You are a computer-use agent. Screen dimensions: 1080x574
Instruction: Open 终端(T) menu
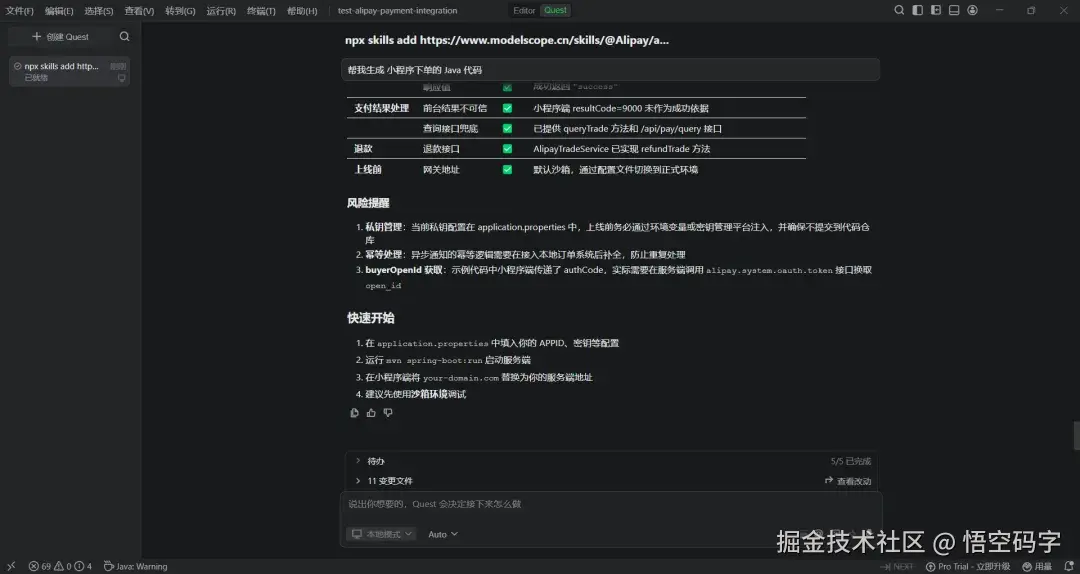(261, 11)
